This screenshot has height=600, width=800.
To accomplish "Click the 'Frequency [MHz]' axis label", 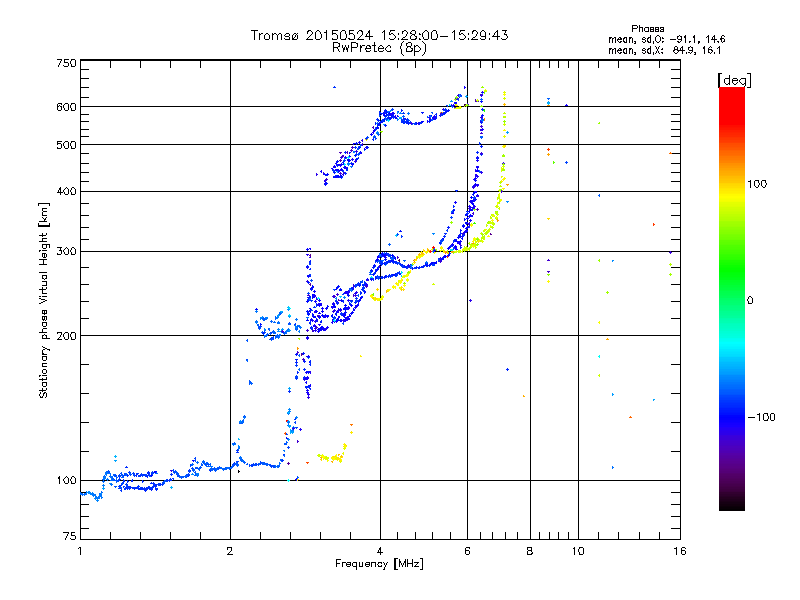I will 379,564.
